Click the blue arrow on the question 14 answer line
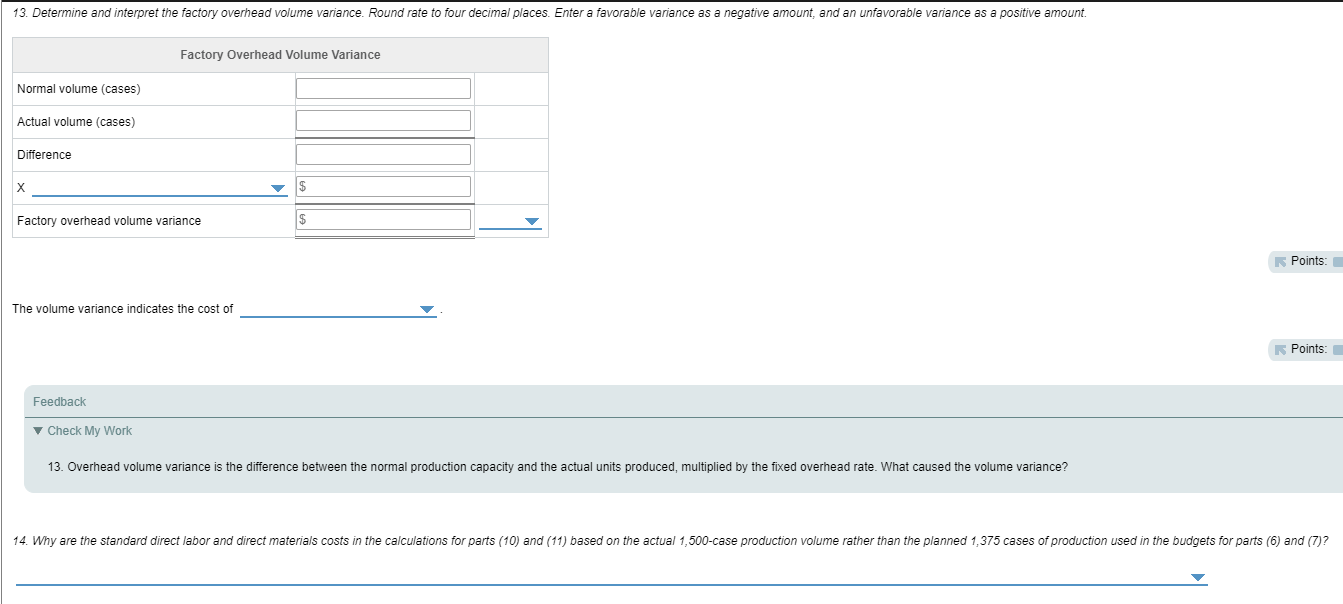Viewport: 1343px width, 604px height. (1196, 576)
